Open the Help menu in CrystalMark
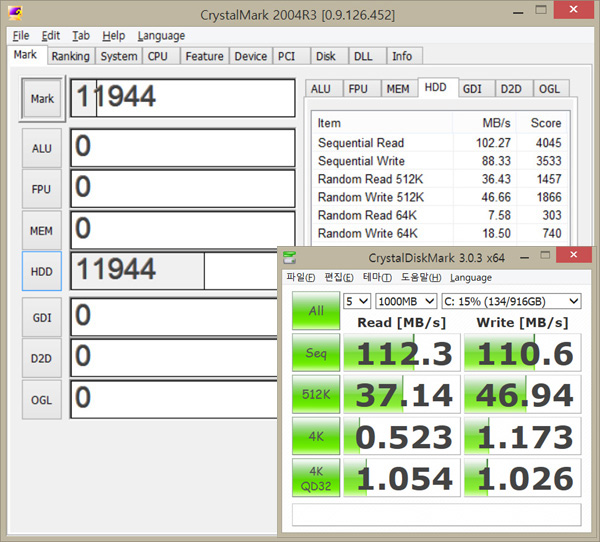Screen dimensions: 600x542 [x=113, y=36]
